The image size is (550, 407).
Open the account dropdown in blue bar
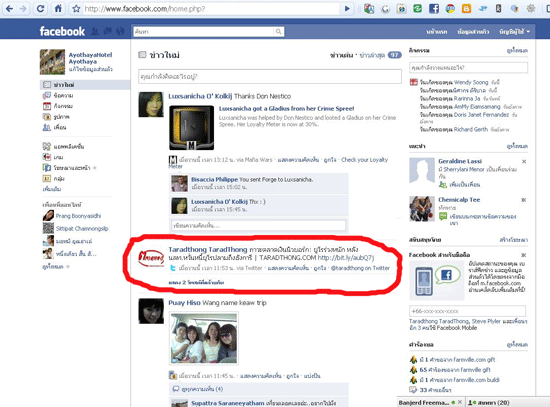tap(515, 32)
